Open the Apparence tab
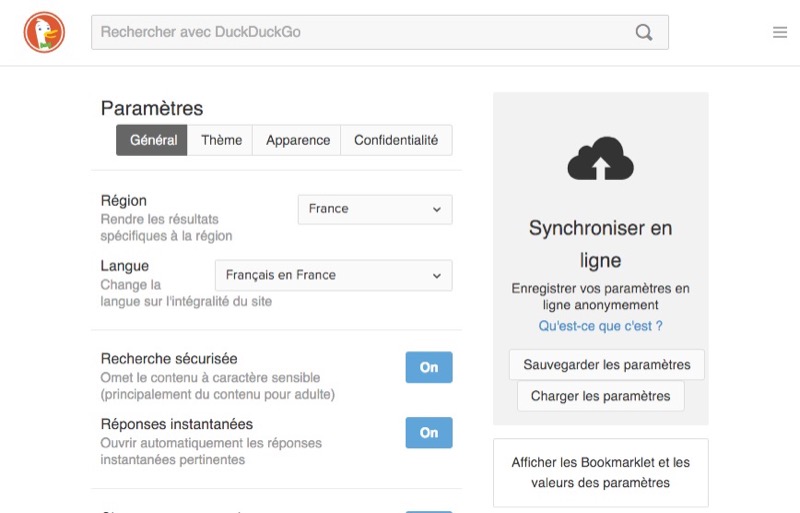800x513 pixels. (x=297, y=140)
